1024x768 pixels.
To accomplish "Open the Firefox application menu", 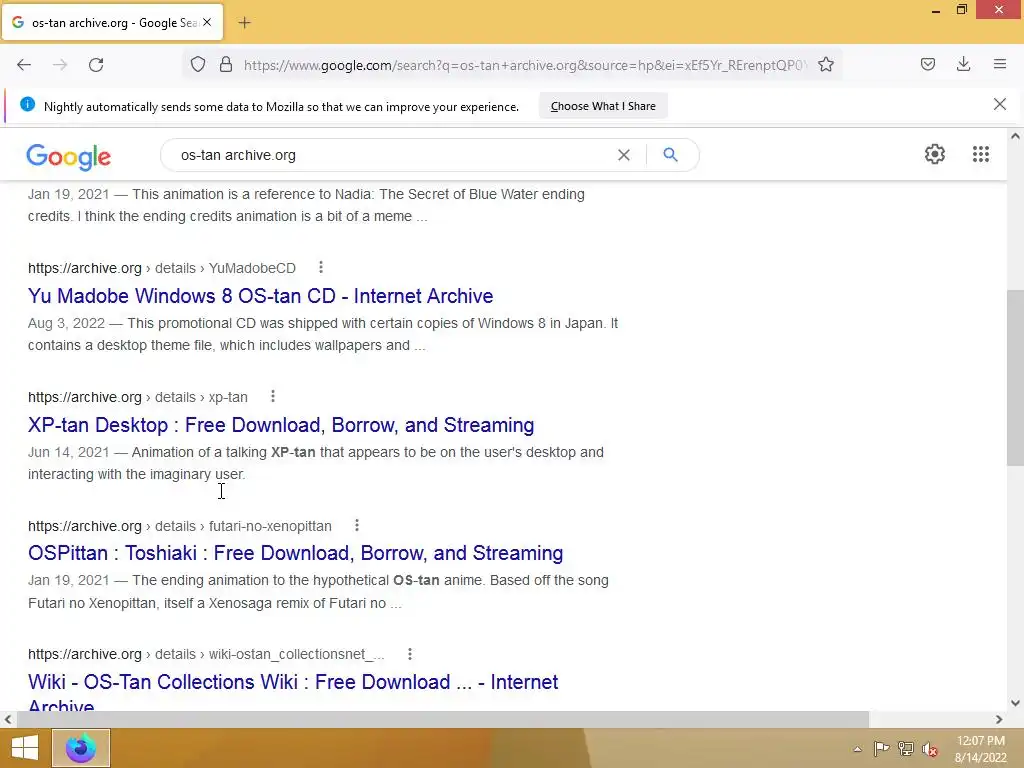I will [x=1000, y=64].
